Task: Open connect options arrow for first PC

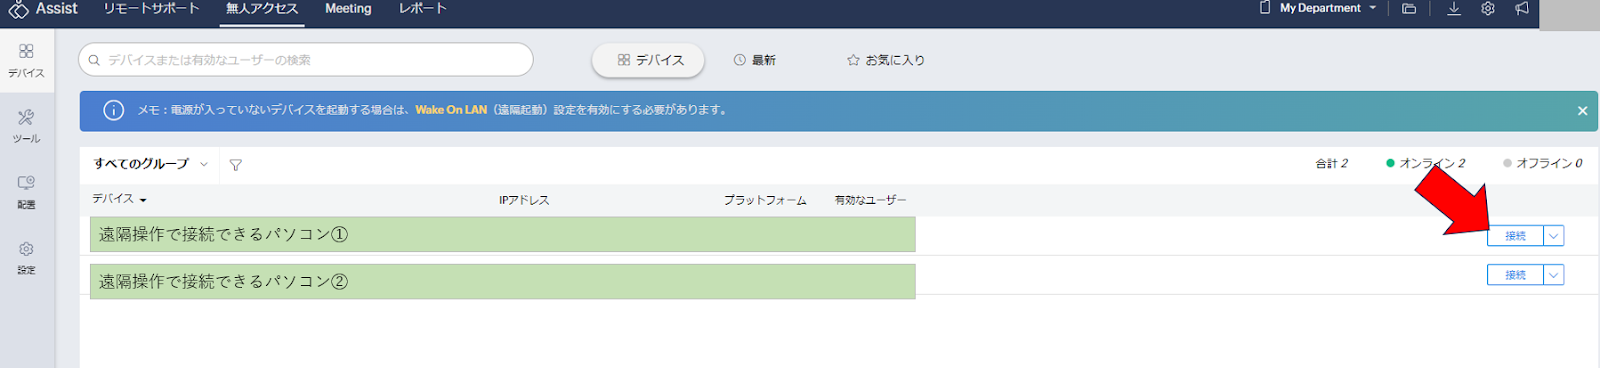Action: (x=1553, y=236)
